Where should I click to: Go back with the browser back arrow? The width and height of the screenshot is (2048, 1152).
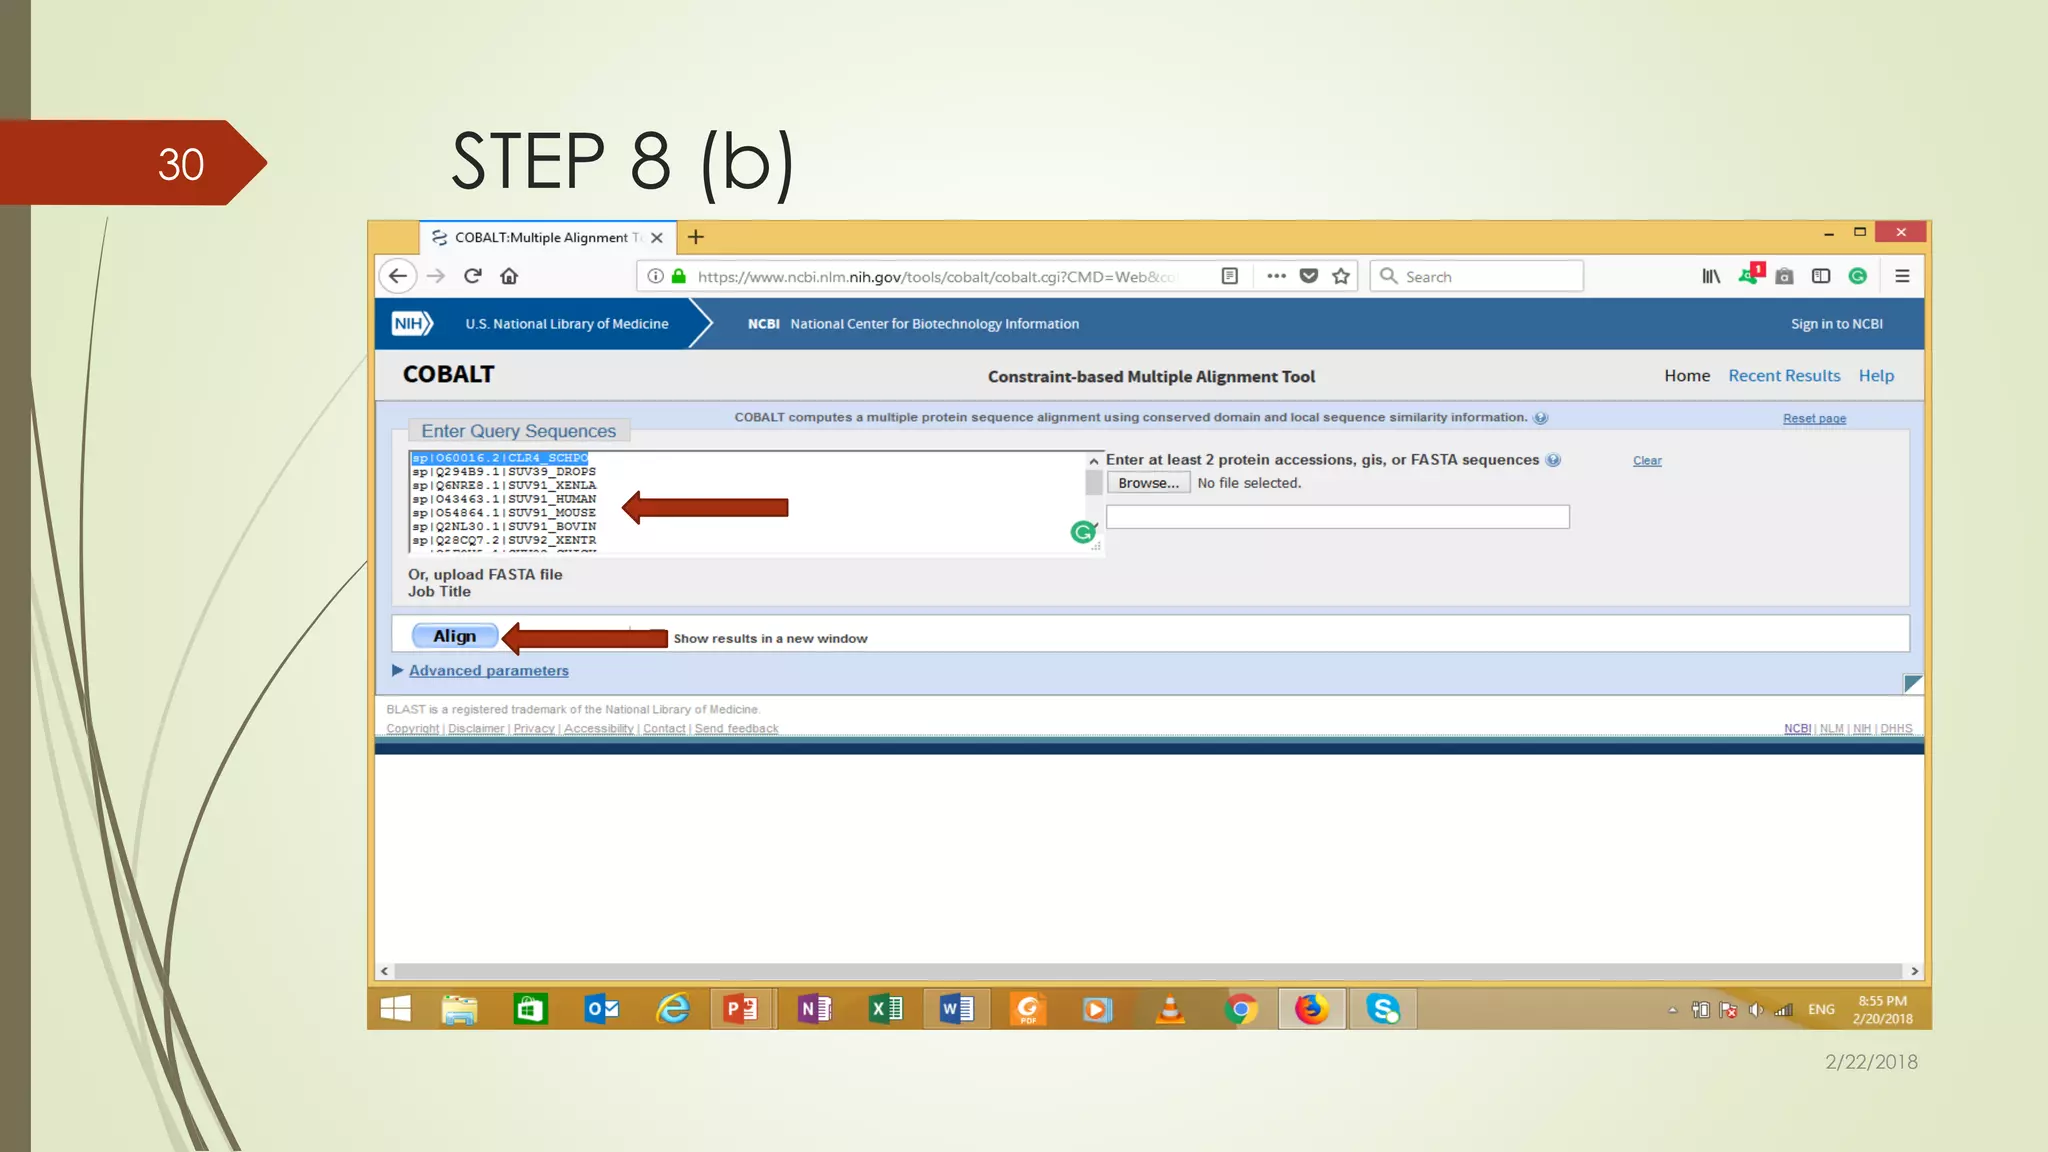coord(398,276)
